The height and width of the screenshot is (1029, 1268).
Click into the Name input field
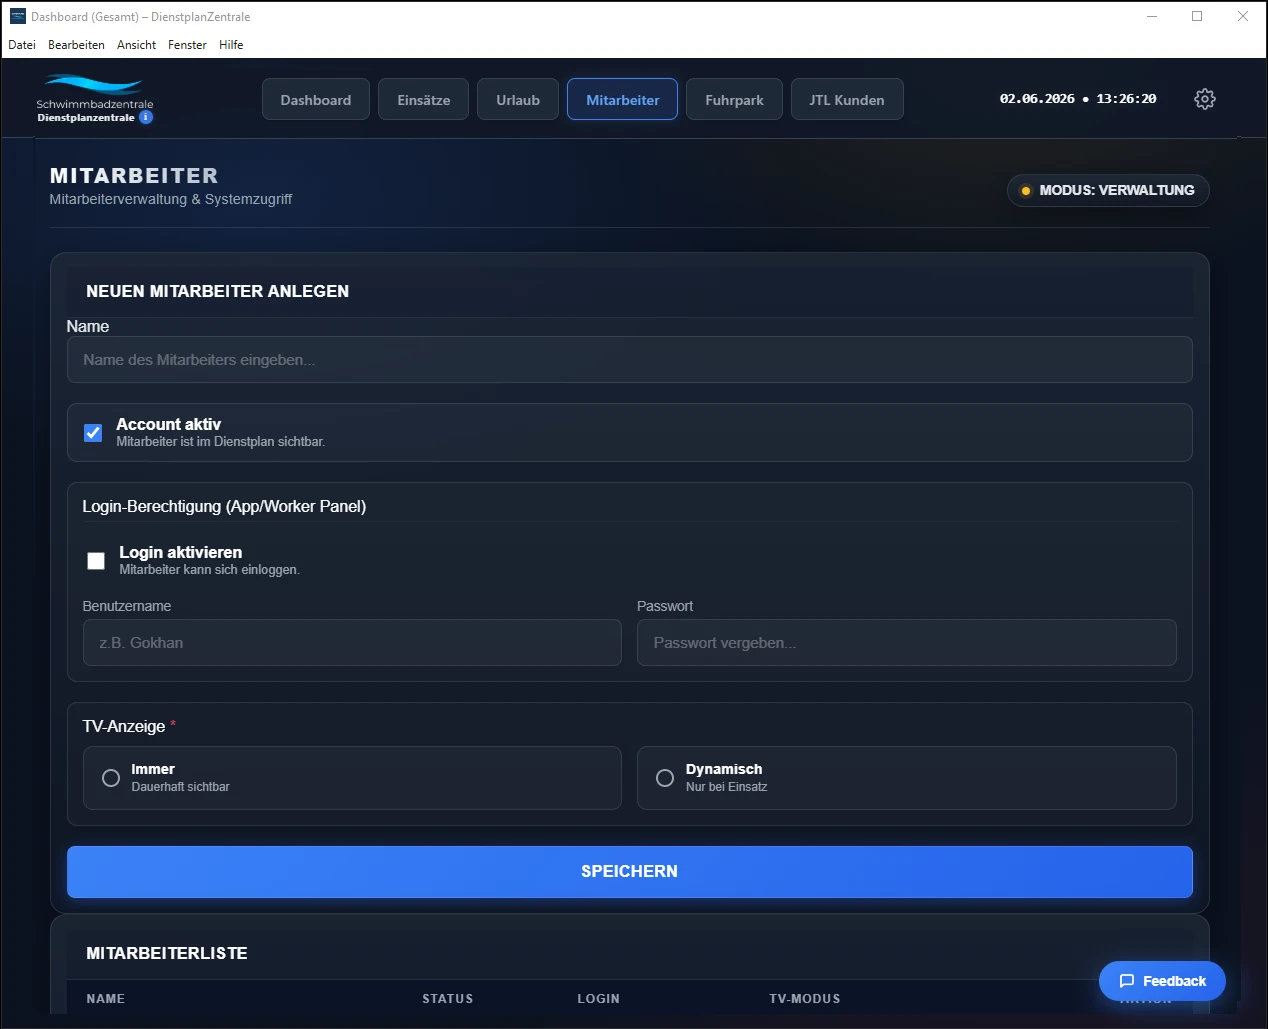tap(630, 360)
